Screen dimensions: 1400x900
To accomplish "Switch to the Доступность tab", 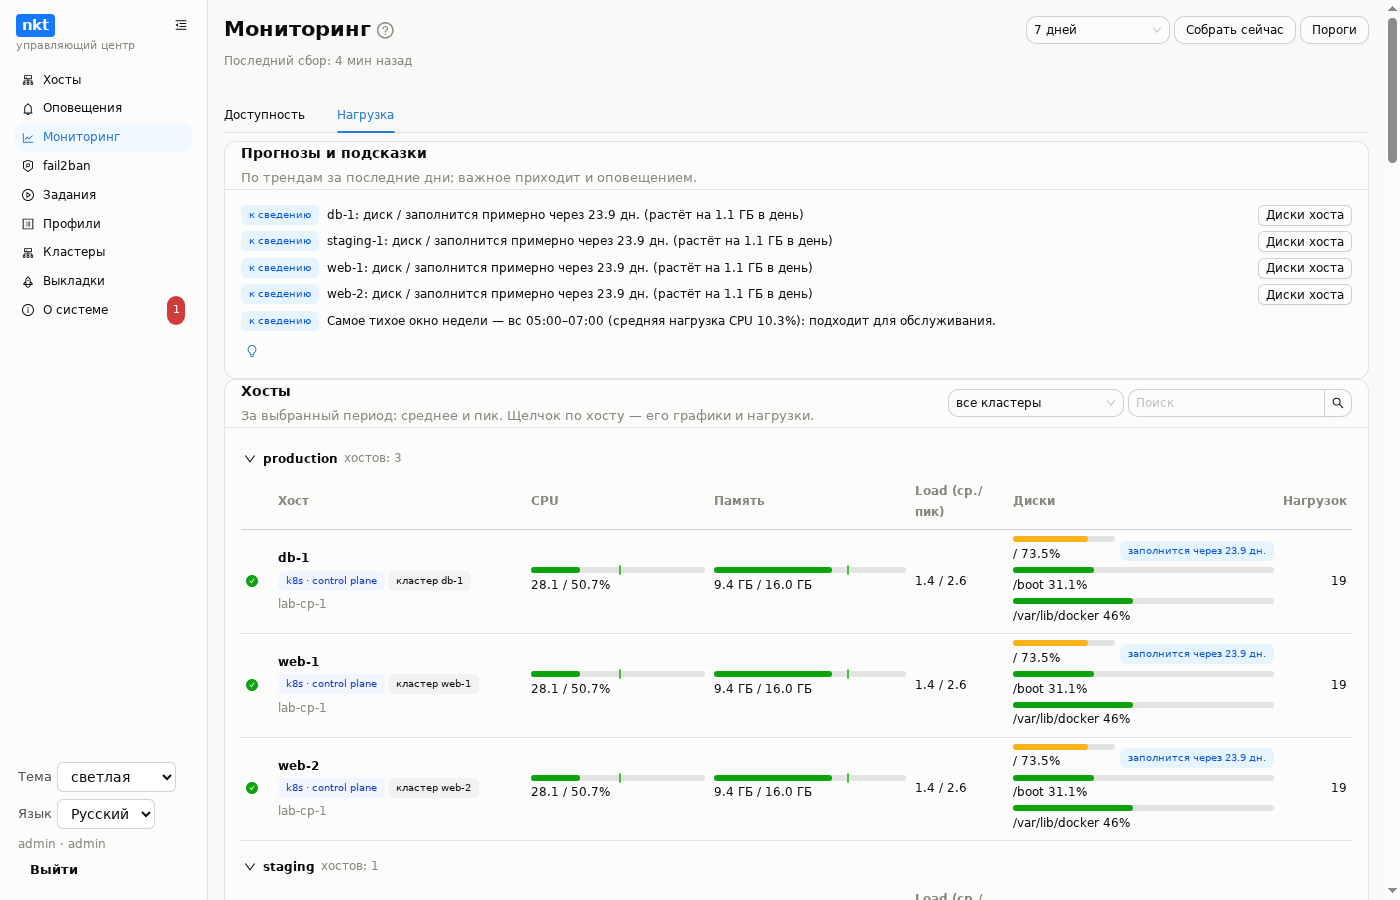I will pyautogui.click(x=264, y=115).
